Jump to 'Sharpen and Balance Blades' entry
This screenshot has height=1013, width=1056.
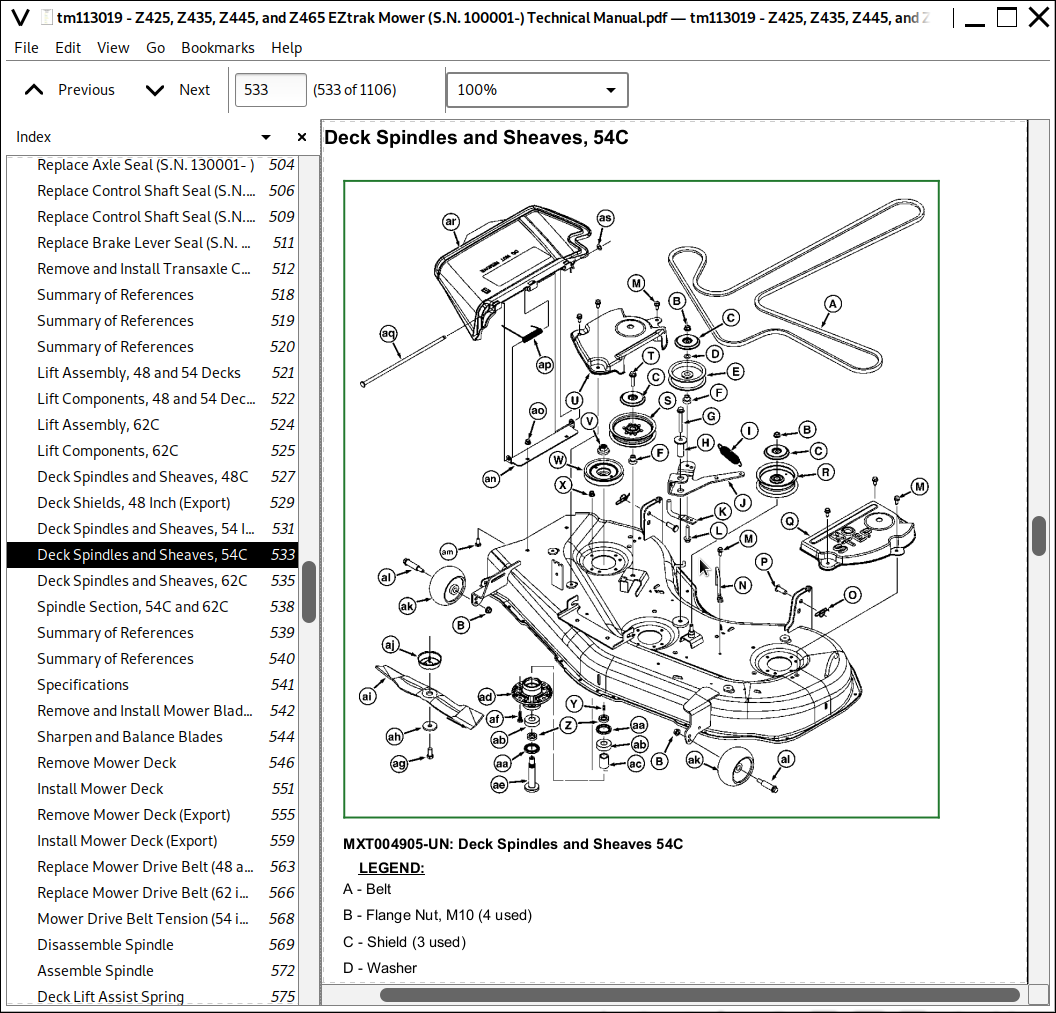point(130,737)
